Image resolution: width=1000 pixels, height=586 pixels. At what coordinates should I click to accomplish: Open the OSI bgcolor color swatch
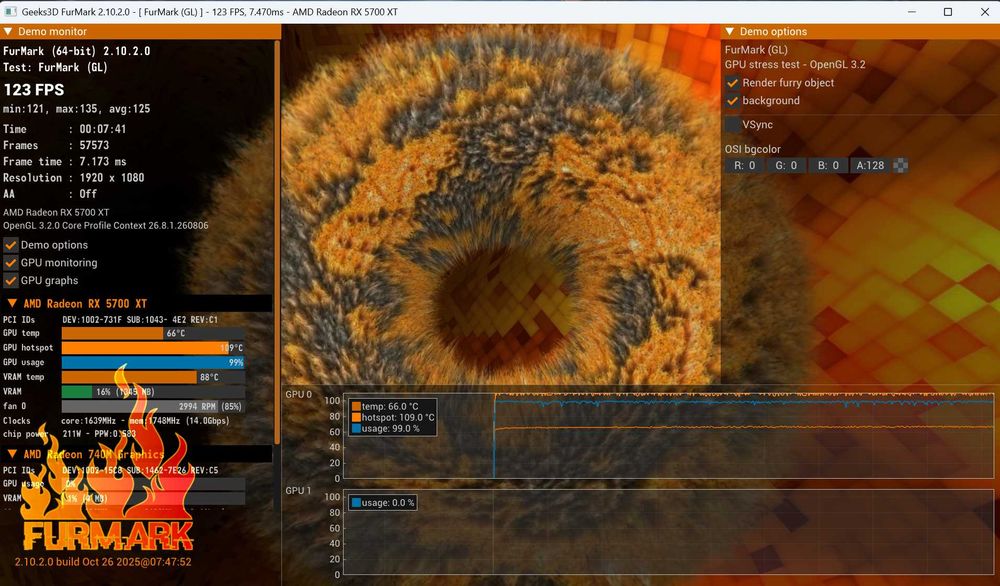pyautogui.click(x=900, y=166)
